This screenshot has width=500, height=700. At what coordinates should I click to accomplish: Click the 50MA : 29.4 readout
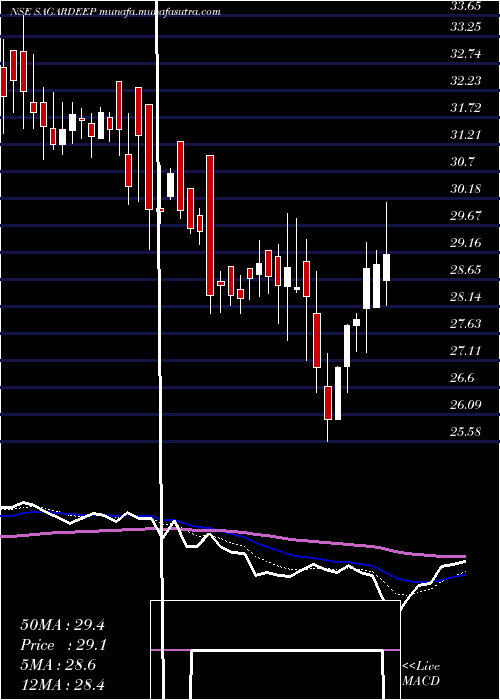[x=62, y=625]
